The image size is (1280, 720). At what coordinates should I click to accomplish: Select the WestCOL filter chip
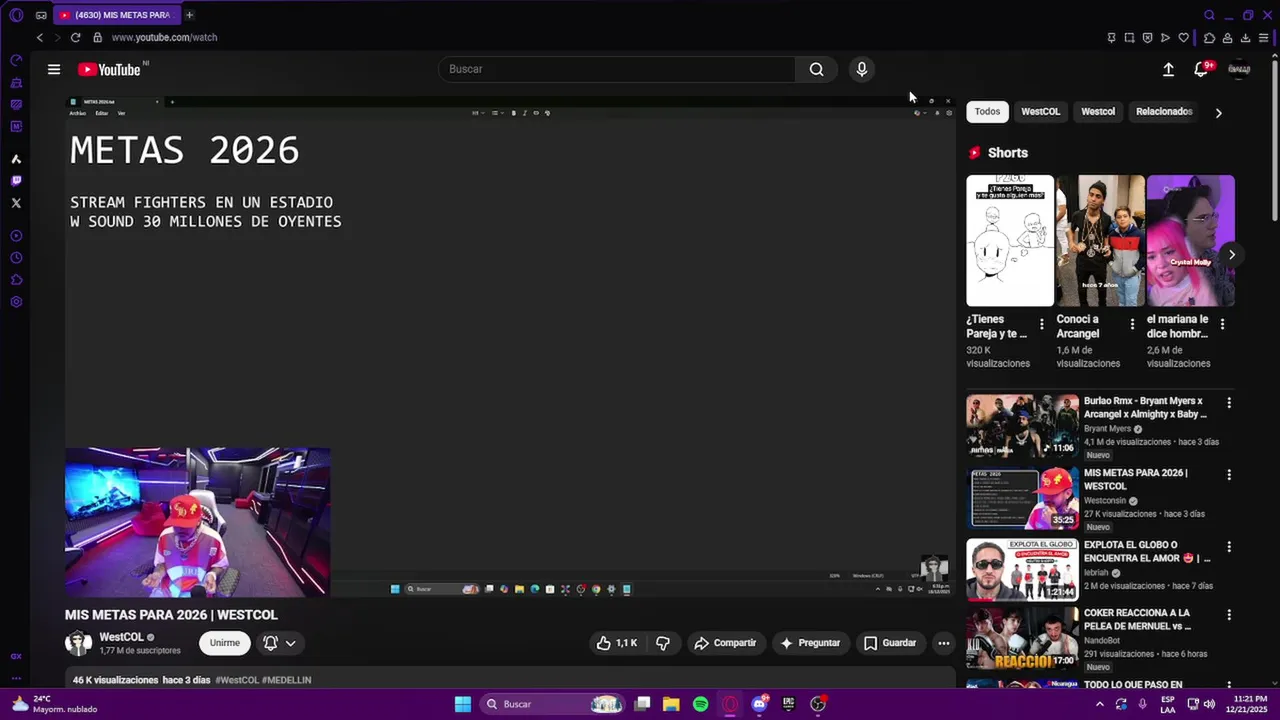coord(1040,112)
